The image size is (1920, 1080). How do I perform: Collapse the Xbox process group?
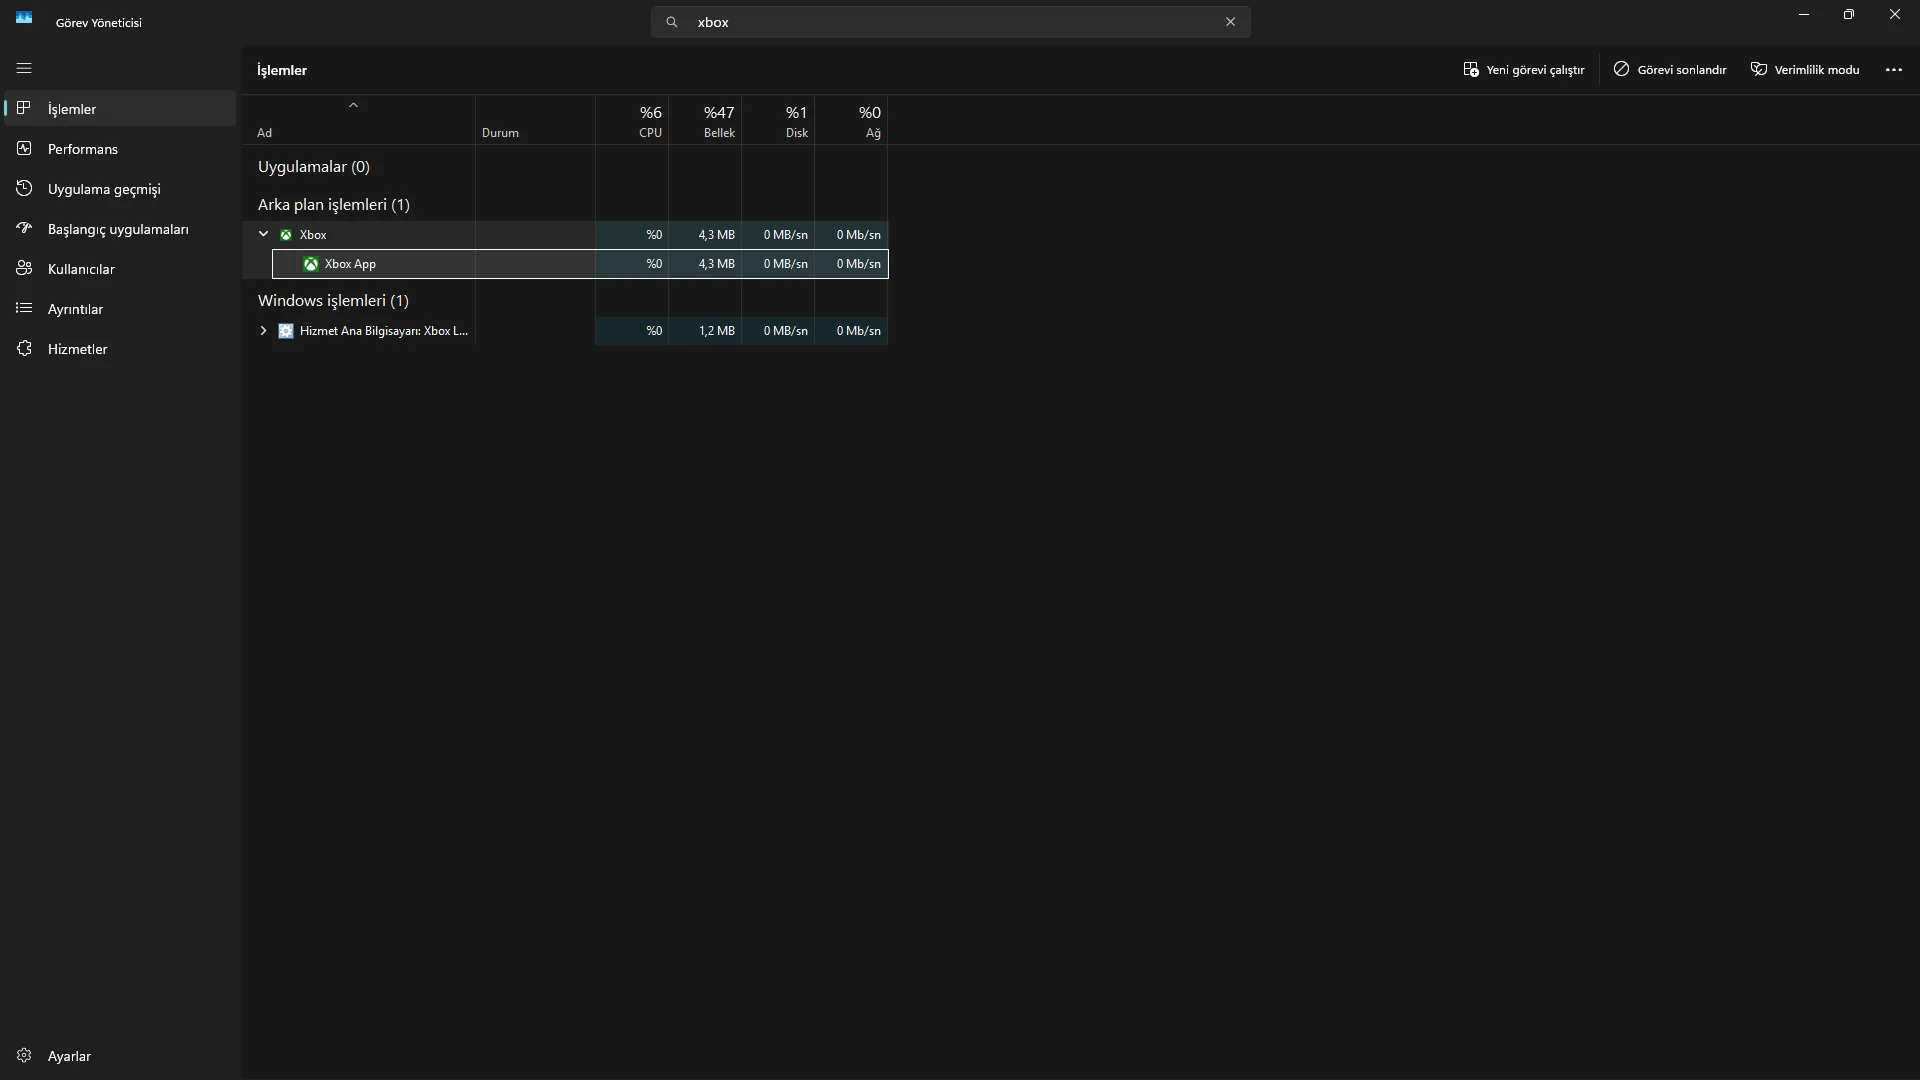coord(264,234)
